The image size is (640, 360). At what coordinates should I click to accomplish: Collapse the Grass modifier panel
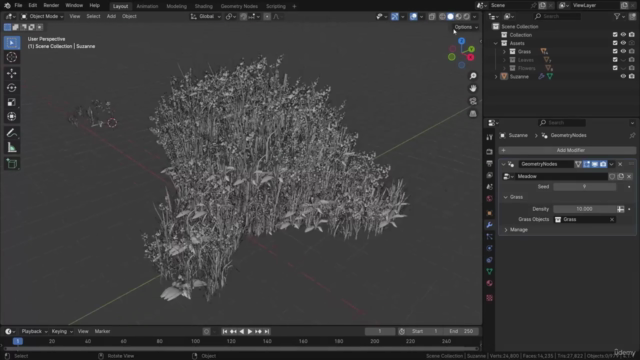tap(506, 197)
